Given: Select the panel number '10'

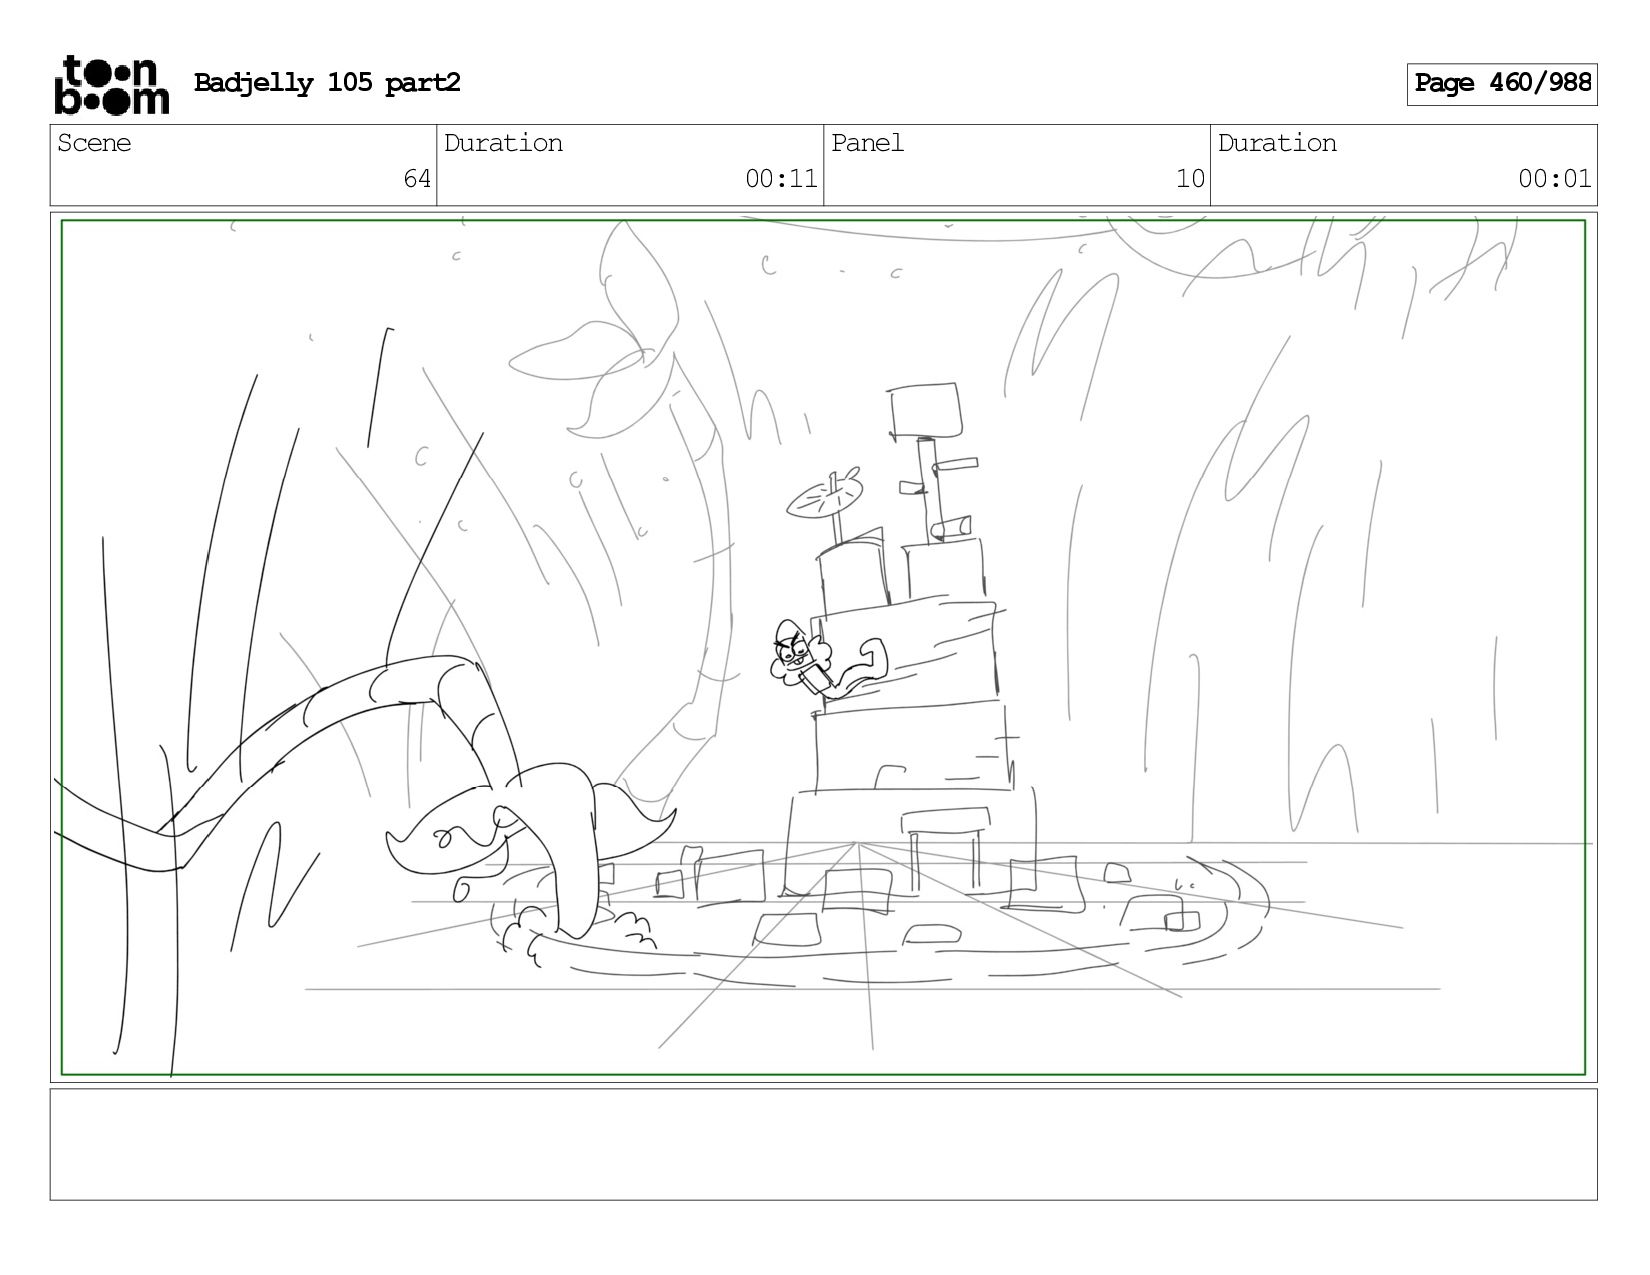Looking at the screenshot, I should 1190,179.
